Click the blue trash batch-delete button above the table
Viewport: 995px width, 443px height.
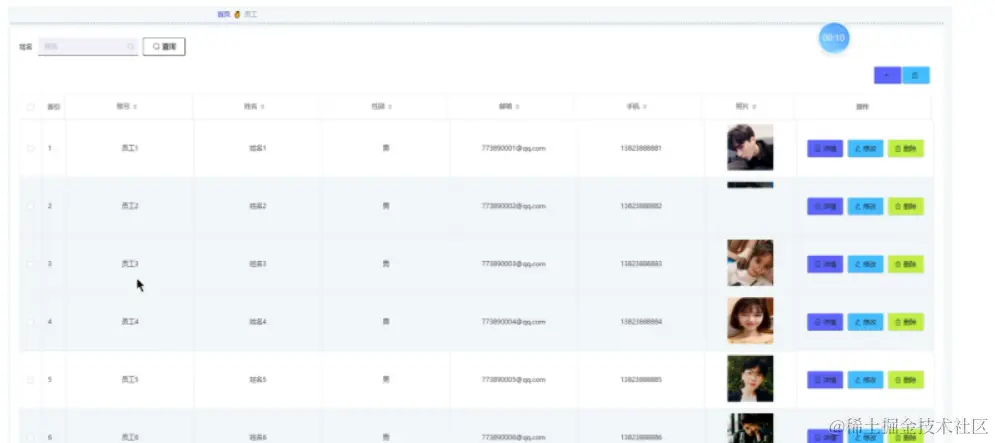pos(916,75)
